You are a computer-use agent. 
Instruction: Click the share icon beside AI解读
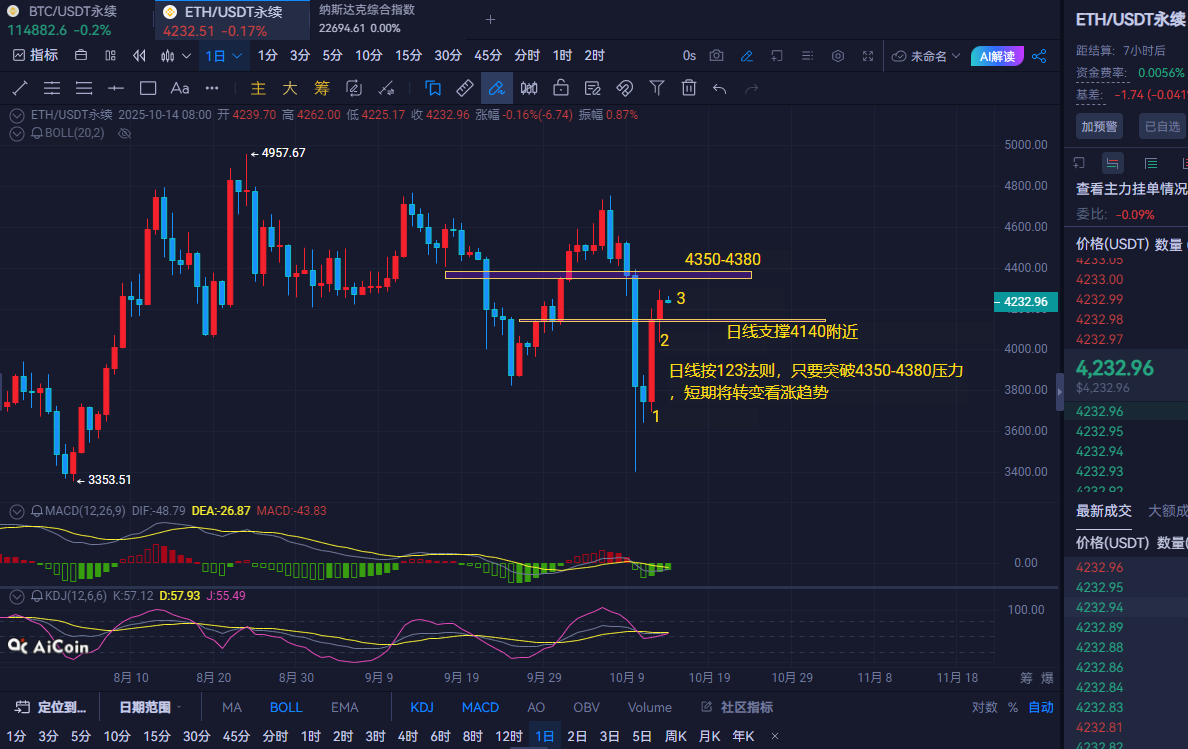point(1039,56)
